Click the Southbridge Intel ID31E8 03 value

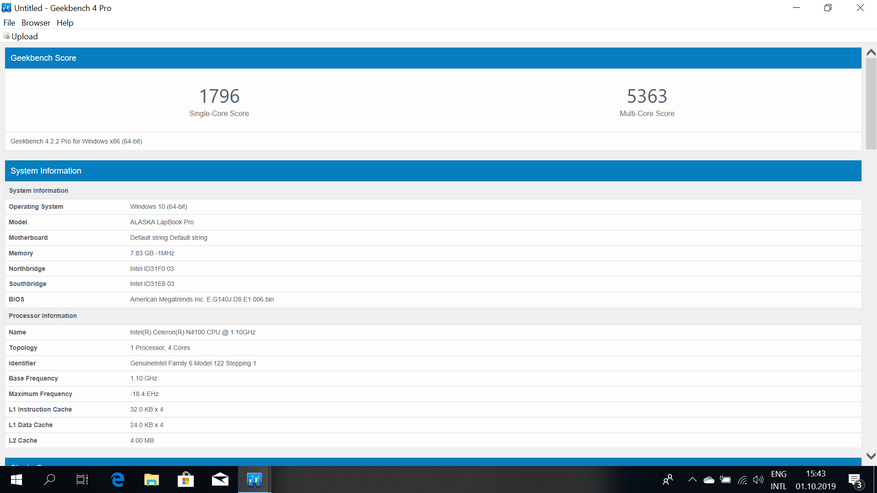tap(152, 284)
